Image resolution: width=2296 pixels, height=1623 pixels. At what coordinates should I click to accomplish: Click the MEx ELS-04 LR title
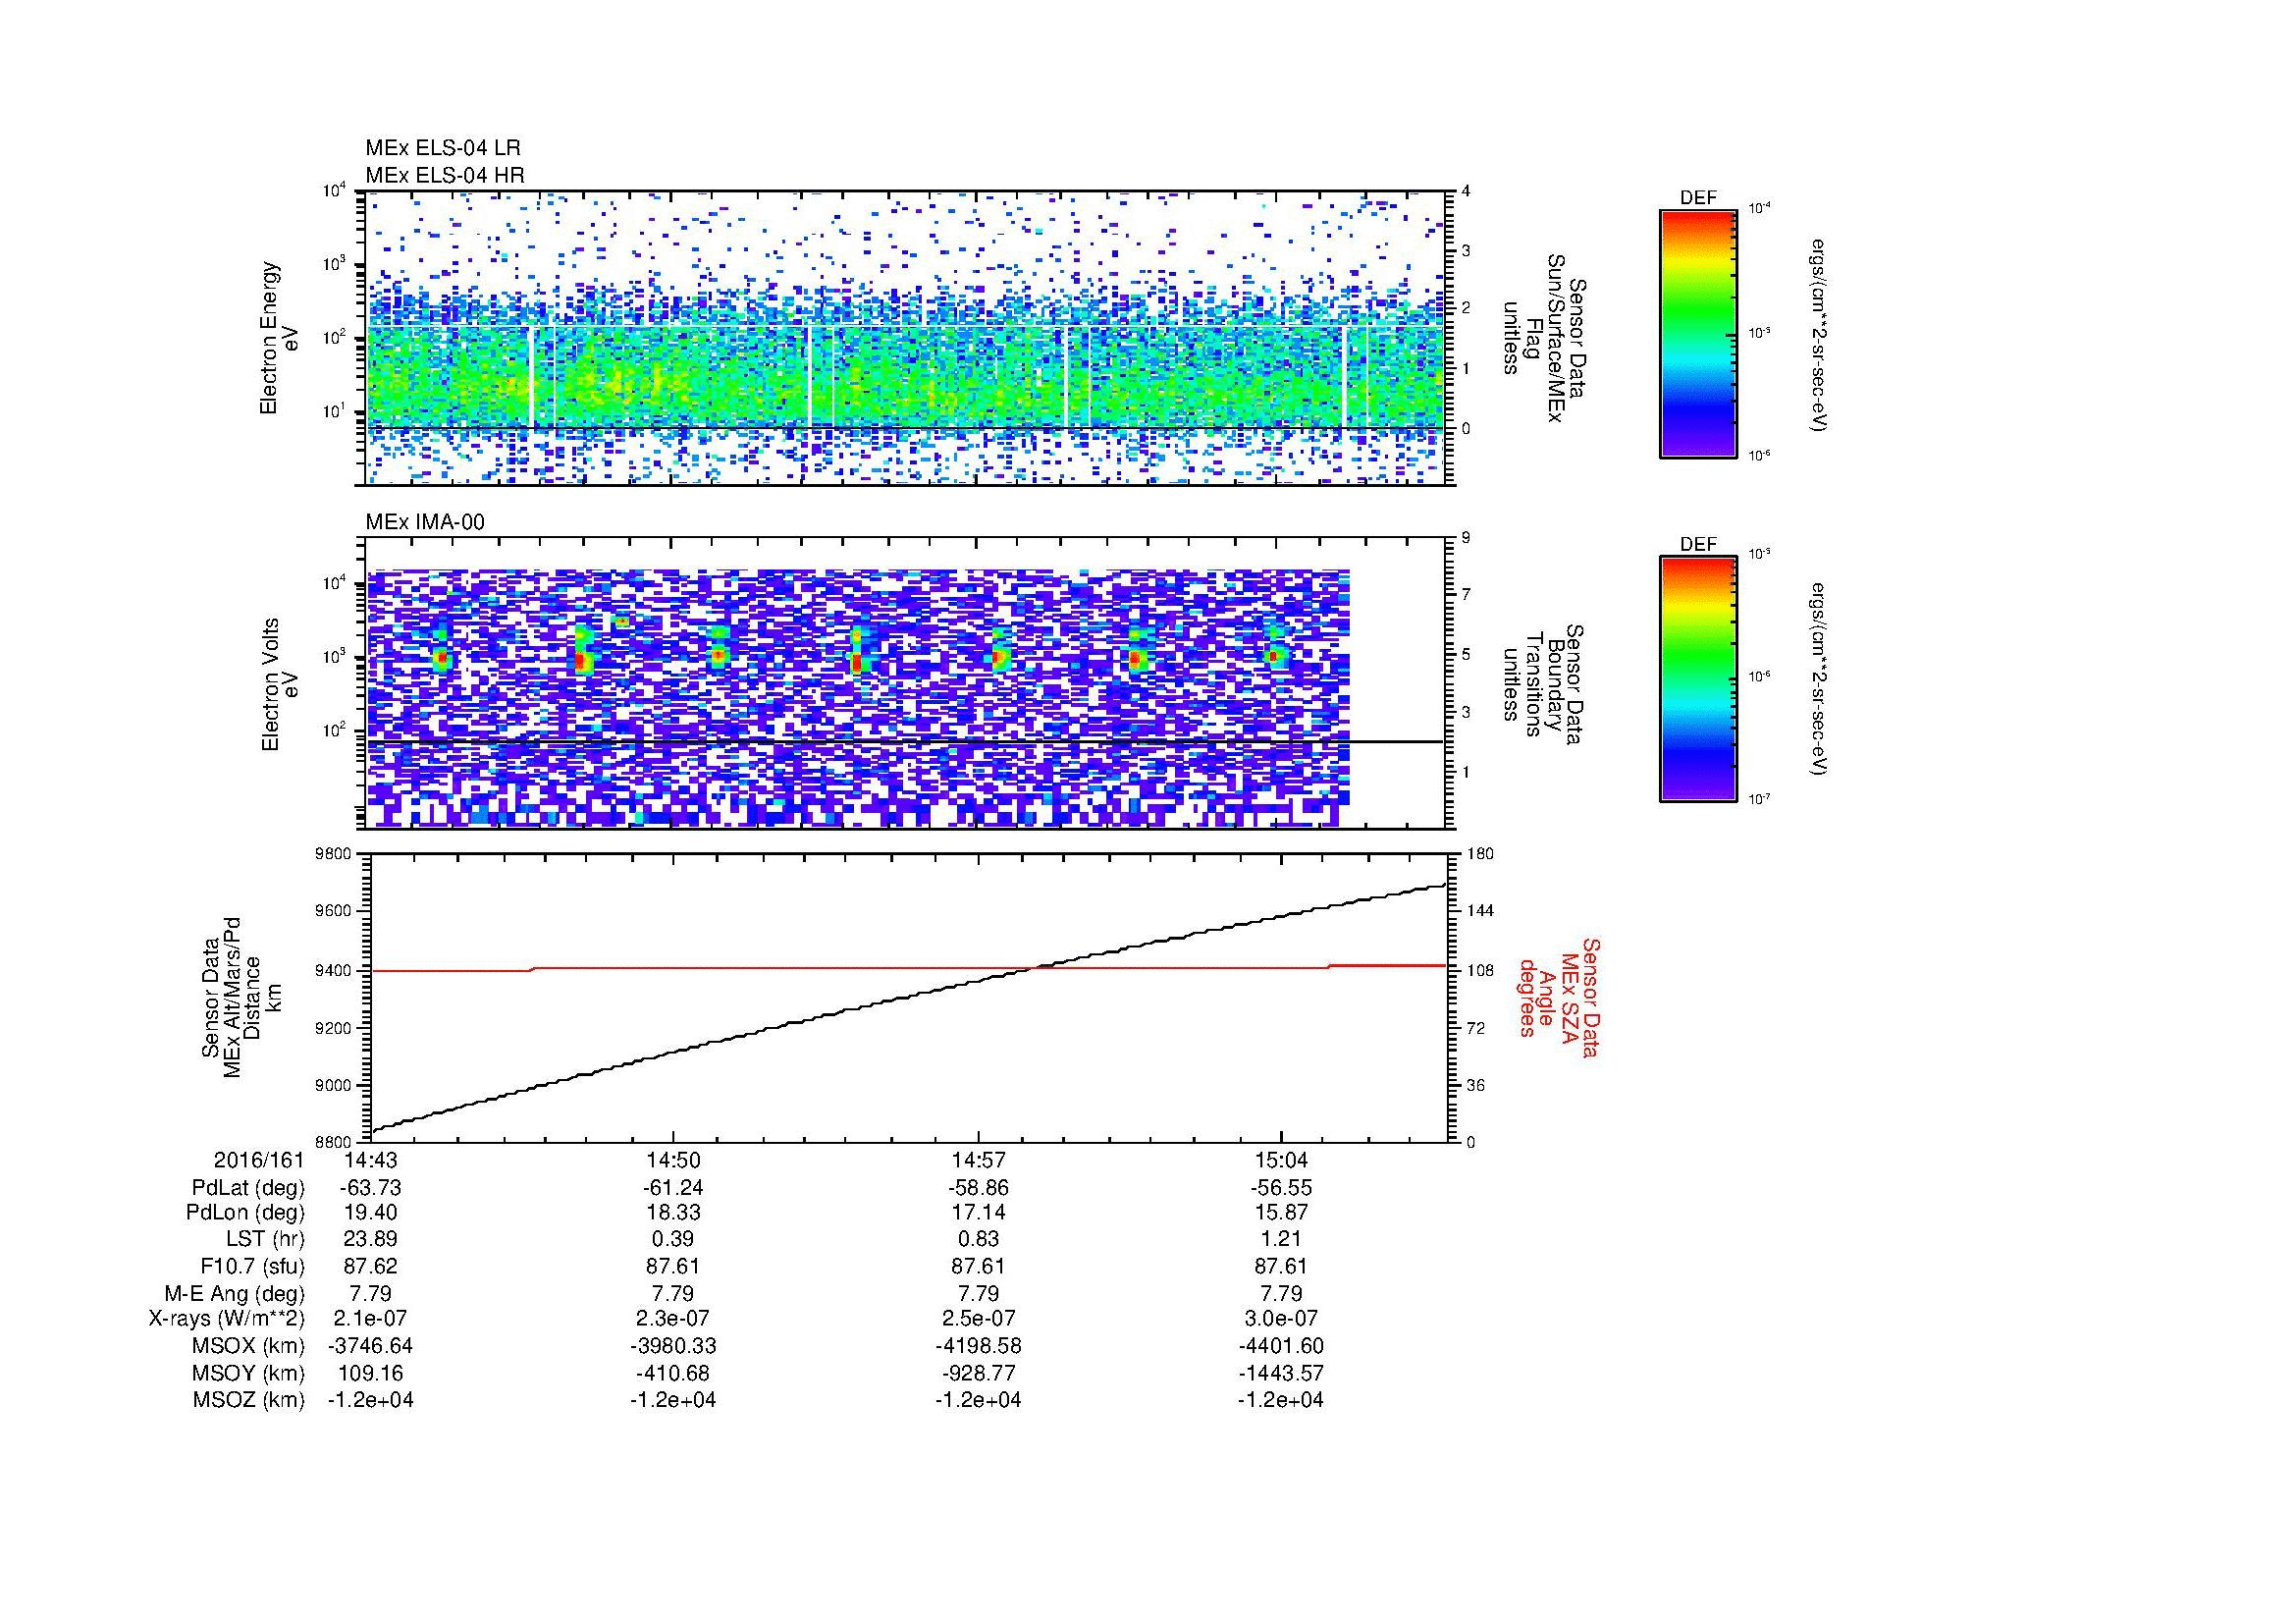pyautogui.click(x=442, y=148)
